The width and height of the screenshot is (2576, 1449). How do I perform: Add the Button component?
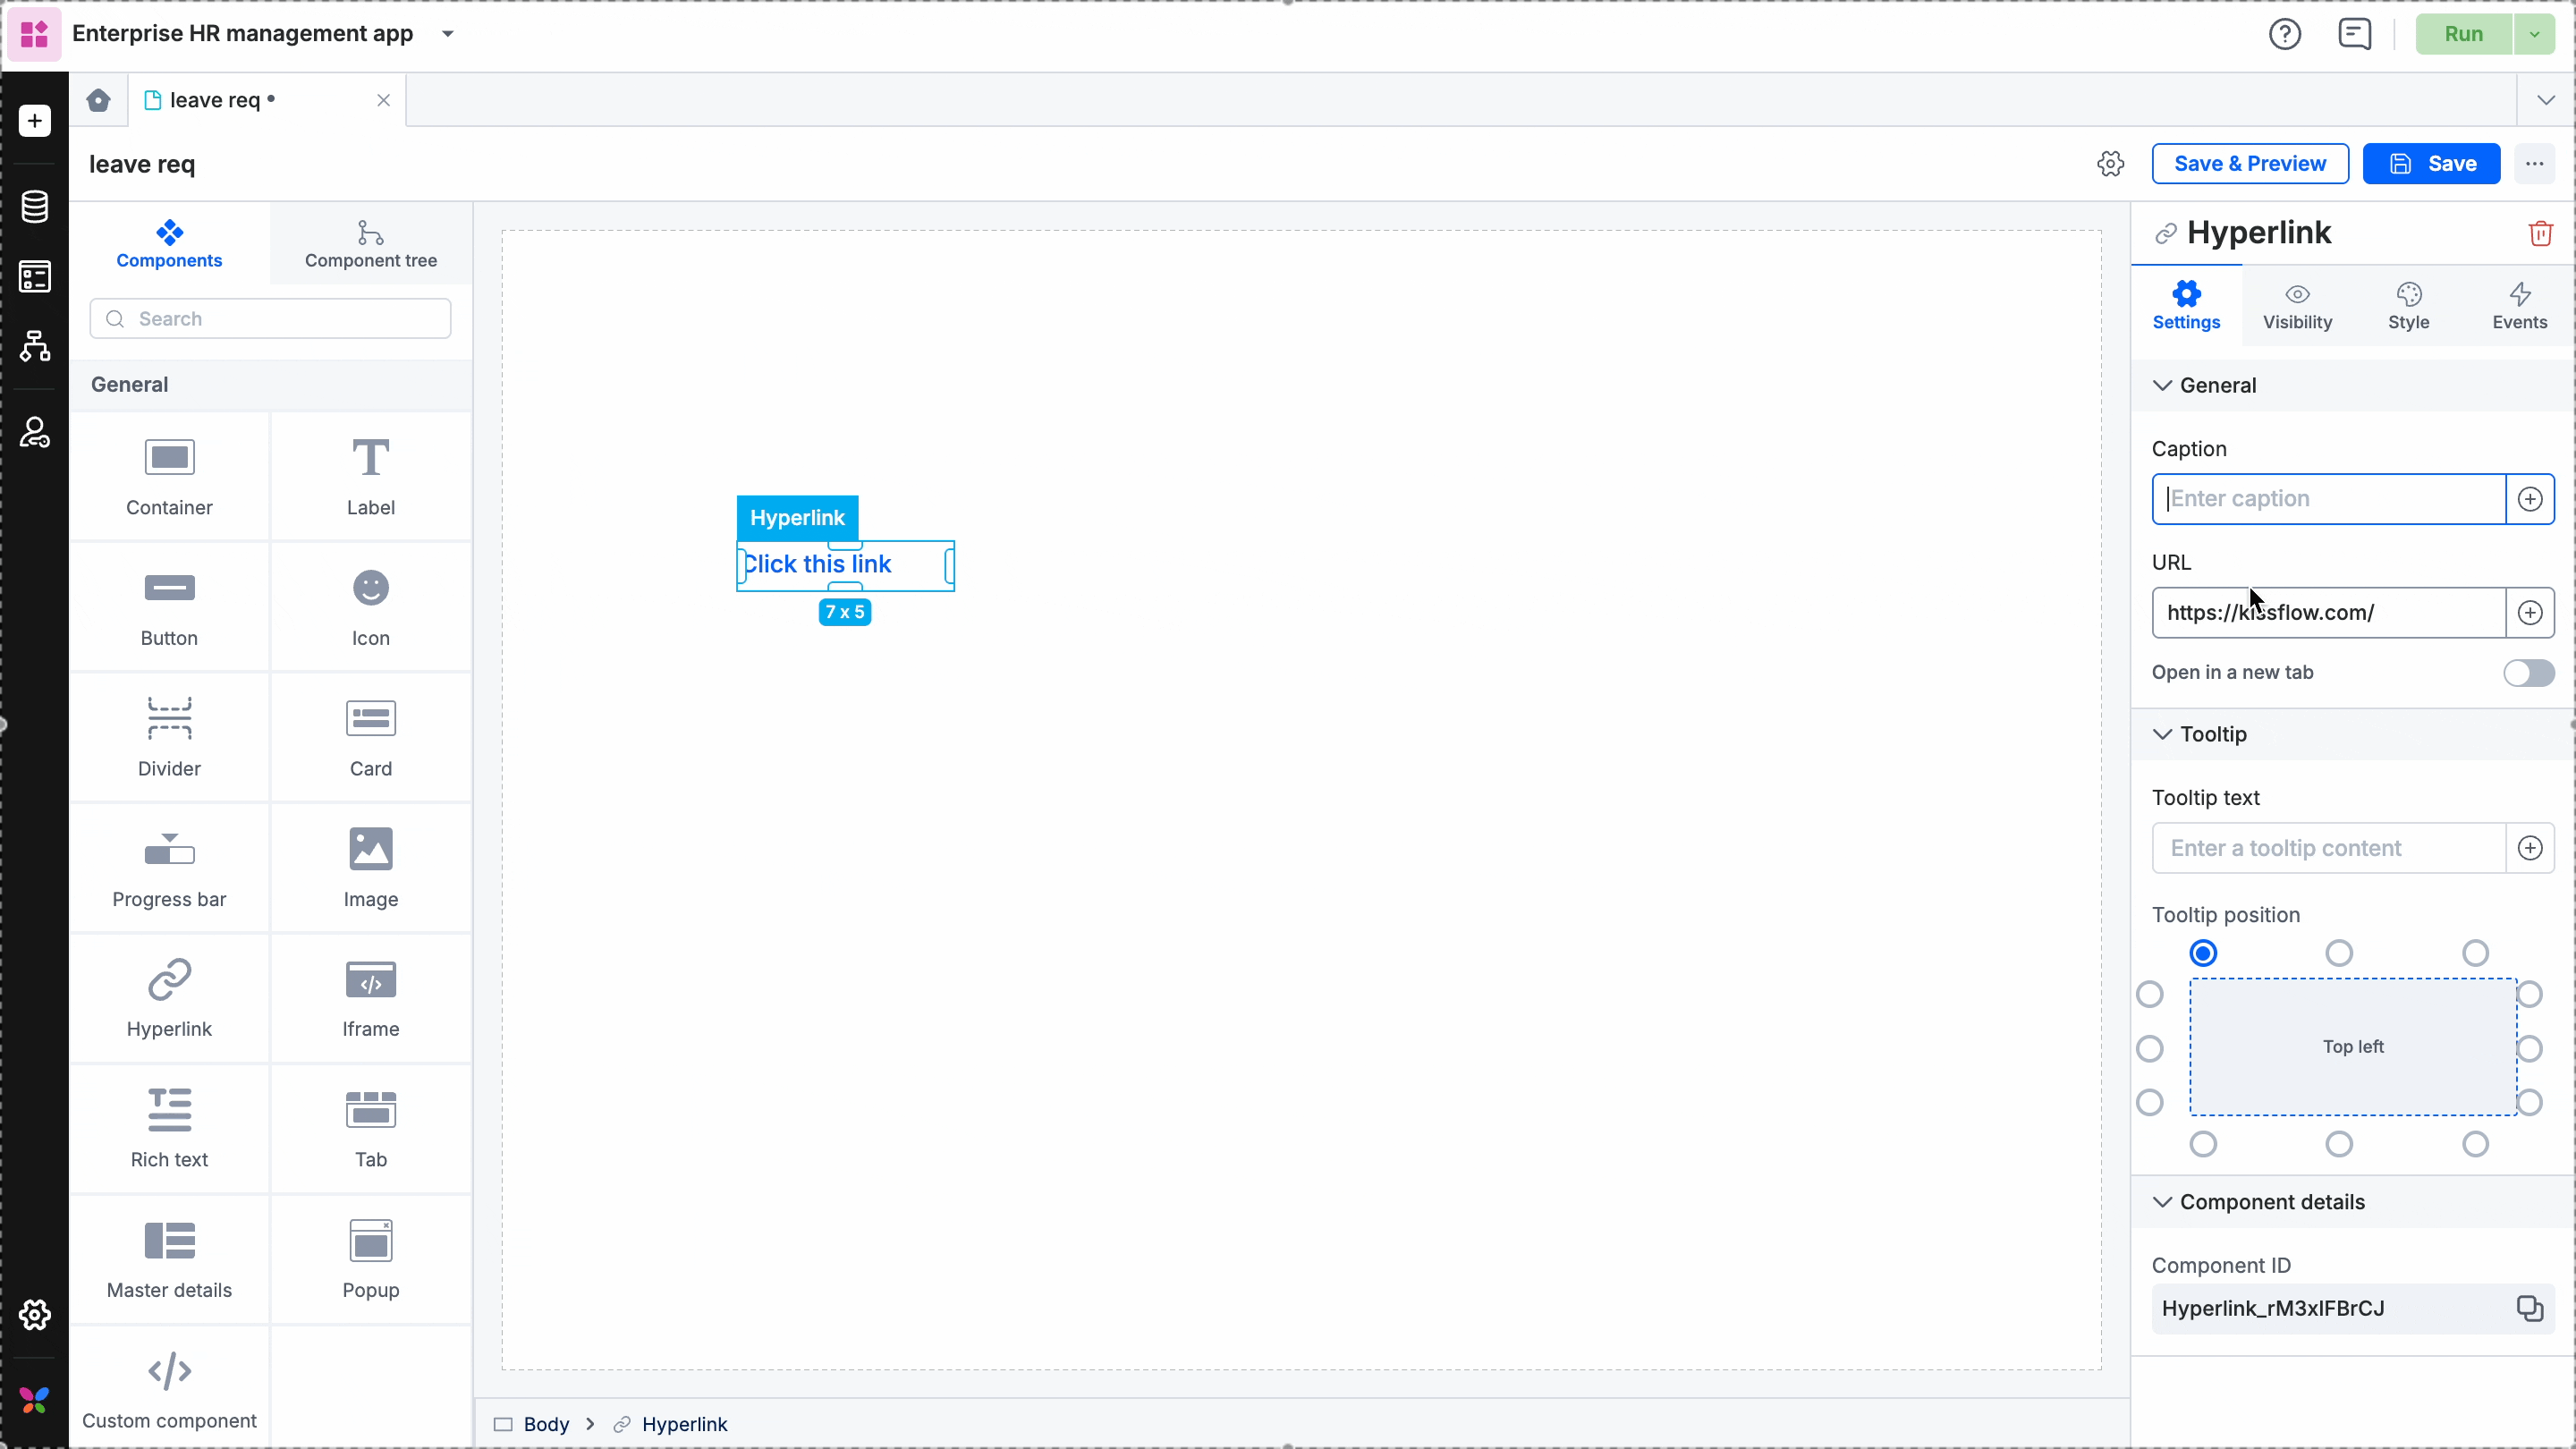click(x=169, y=608)
